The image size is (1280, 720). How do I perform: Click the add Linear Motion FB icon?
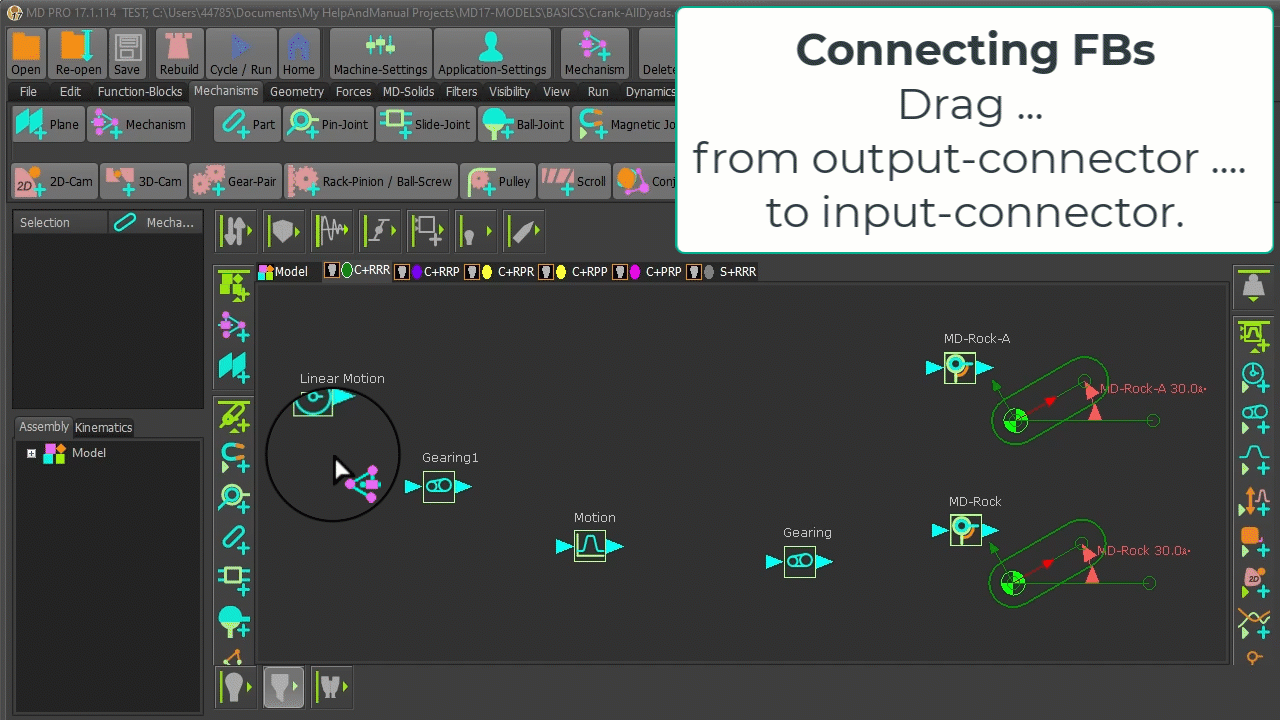[1254, 377]
